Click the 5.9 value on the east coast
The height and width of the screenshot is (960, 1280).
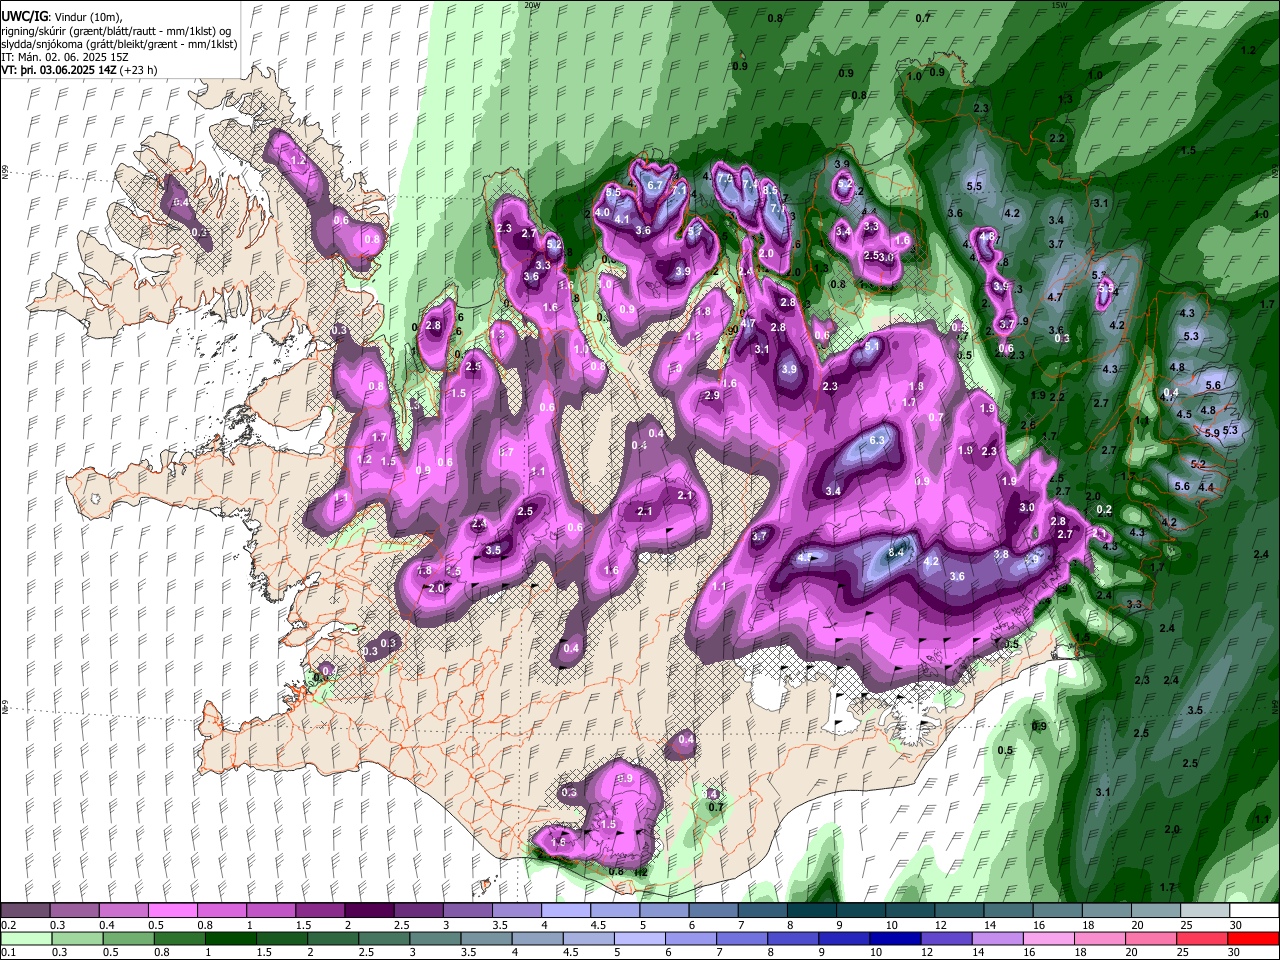coord(1212,434)
